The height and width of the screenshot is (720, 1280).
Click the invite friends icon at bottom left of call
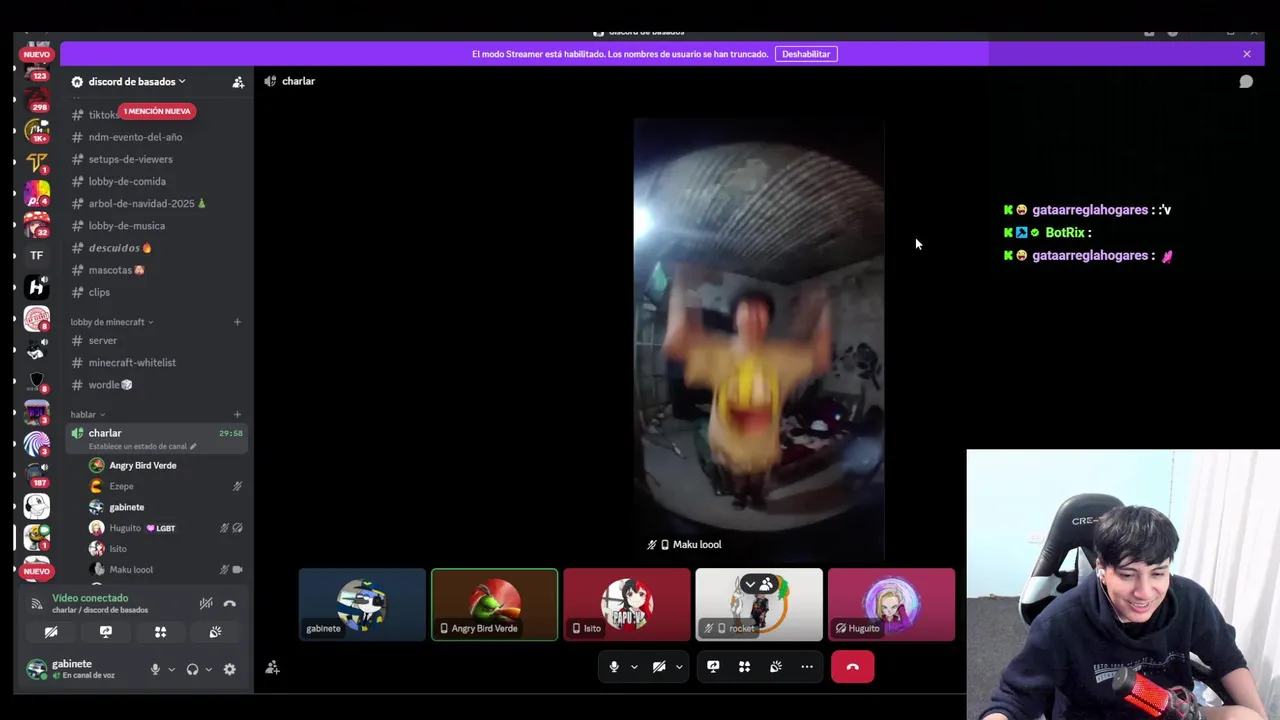coord(272,667)
